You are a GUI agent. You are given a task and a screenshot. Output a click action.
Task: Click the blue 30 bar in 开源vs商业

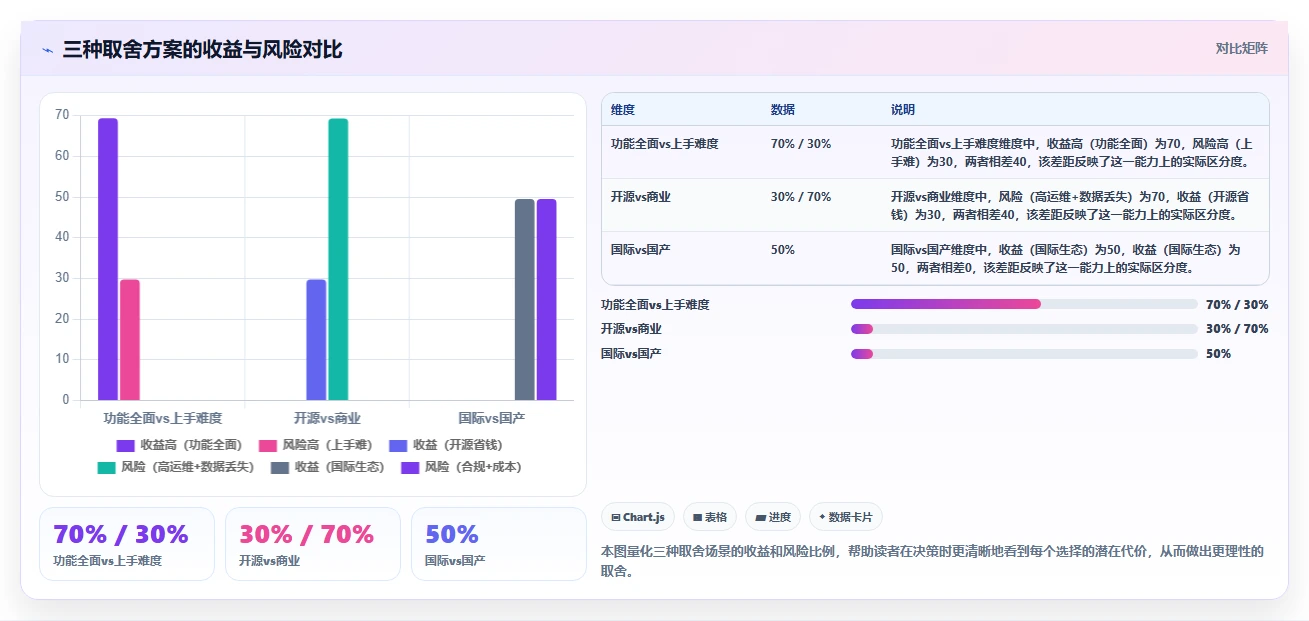(x=316, y=340)
